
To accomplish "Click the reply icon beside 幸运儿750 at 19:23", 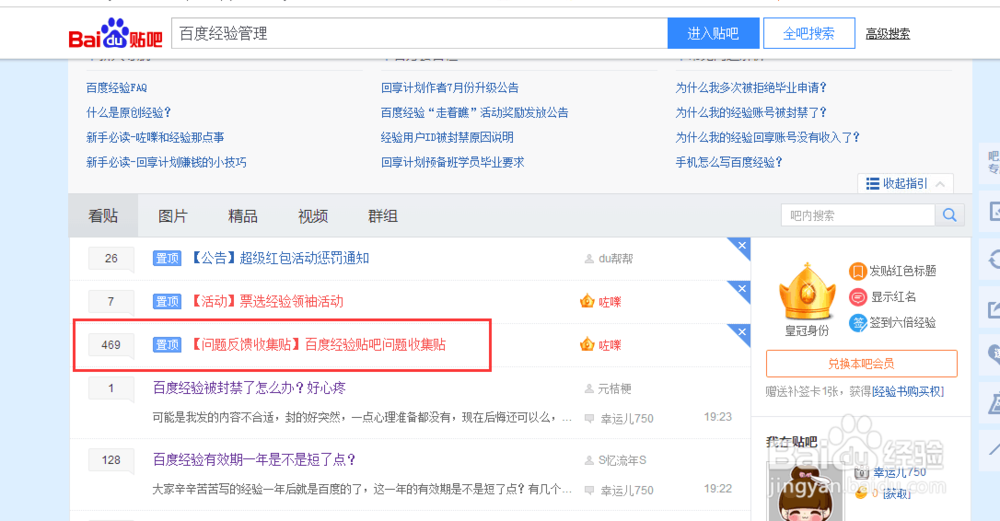I will [589, 419].
